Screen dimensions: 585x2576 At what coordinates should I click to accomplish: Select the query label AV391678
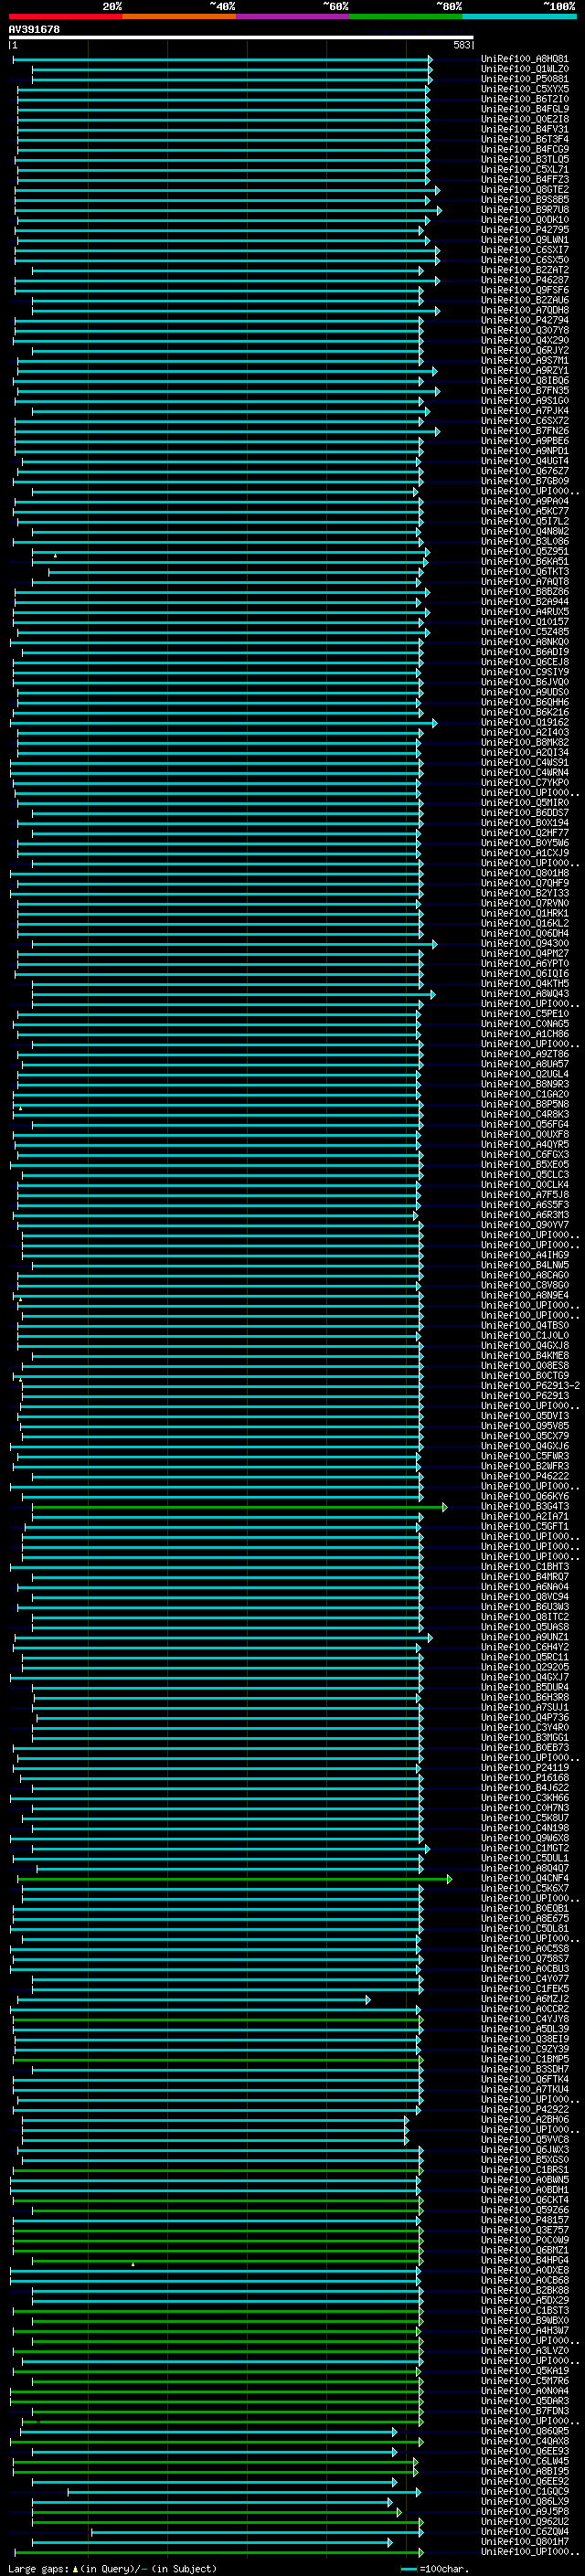coord(34,29)
